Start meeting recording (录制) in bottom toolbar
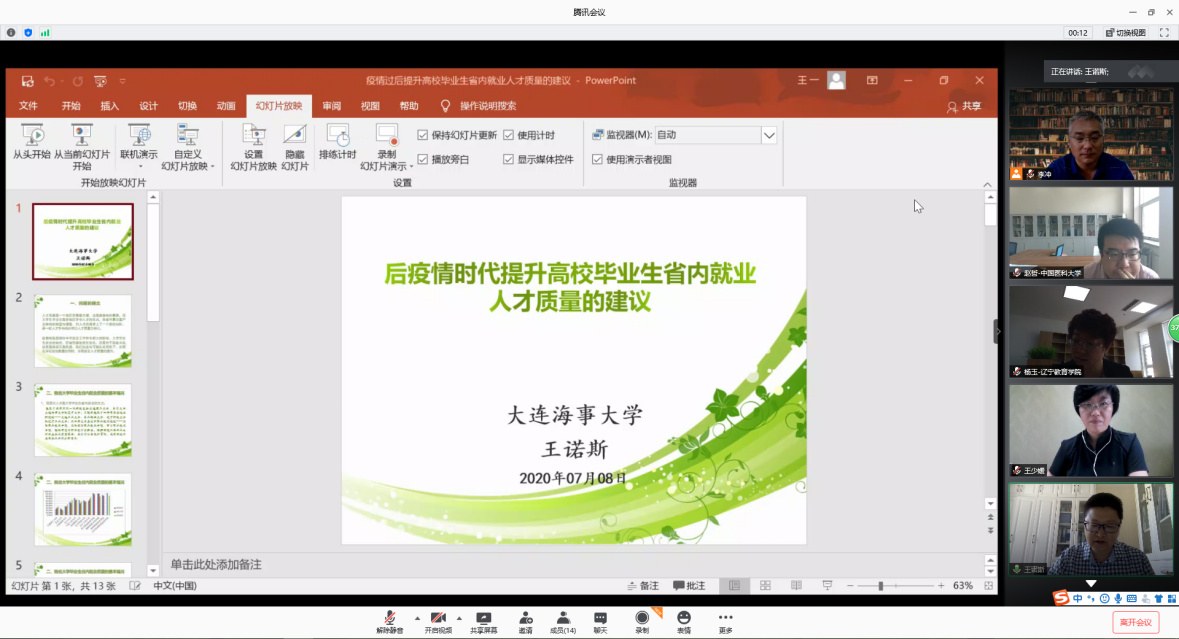This screenshot has height=639, width=1179. pos(642,621)
